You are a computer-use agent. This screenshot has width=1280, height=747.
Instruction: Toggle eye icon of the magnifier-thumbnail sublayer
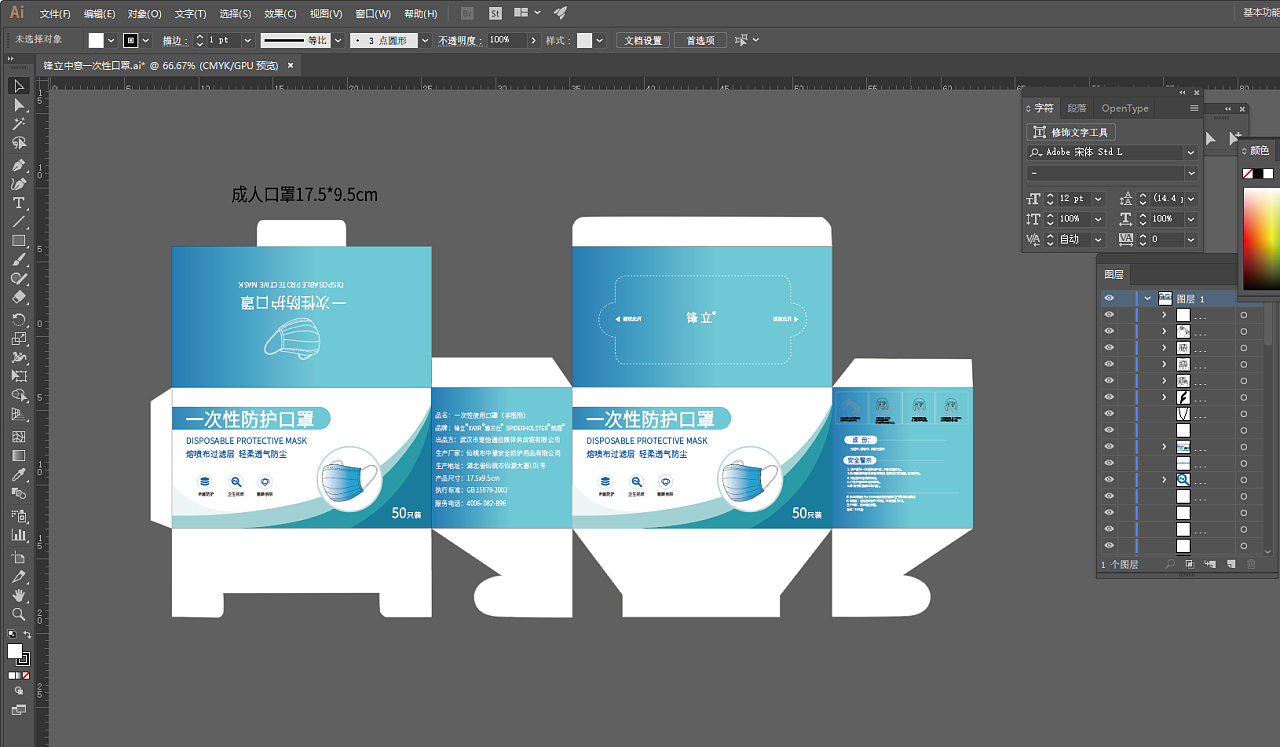click(x=1109, y=480)
